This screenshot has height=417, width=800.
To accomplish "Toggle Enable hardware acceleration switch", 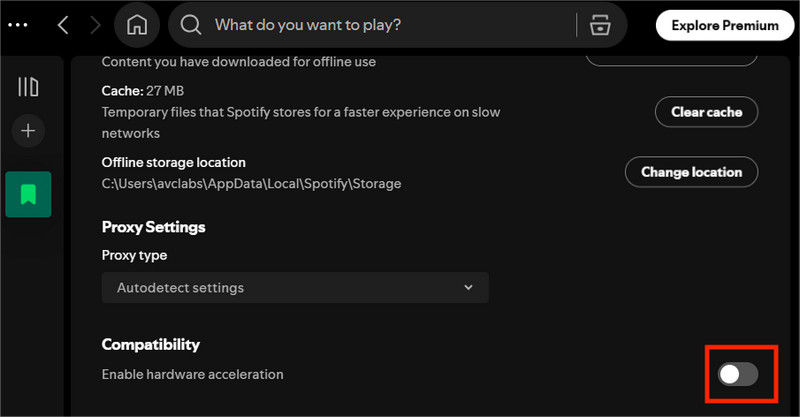I will coord(738,375).
